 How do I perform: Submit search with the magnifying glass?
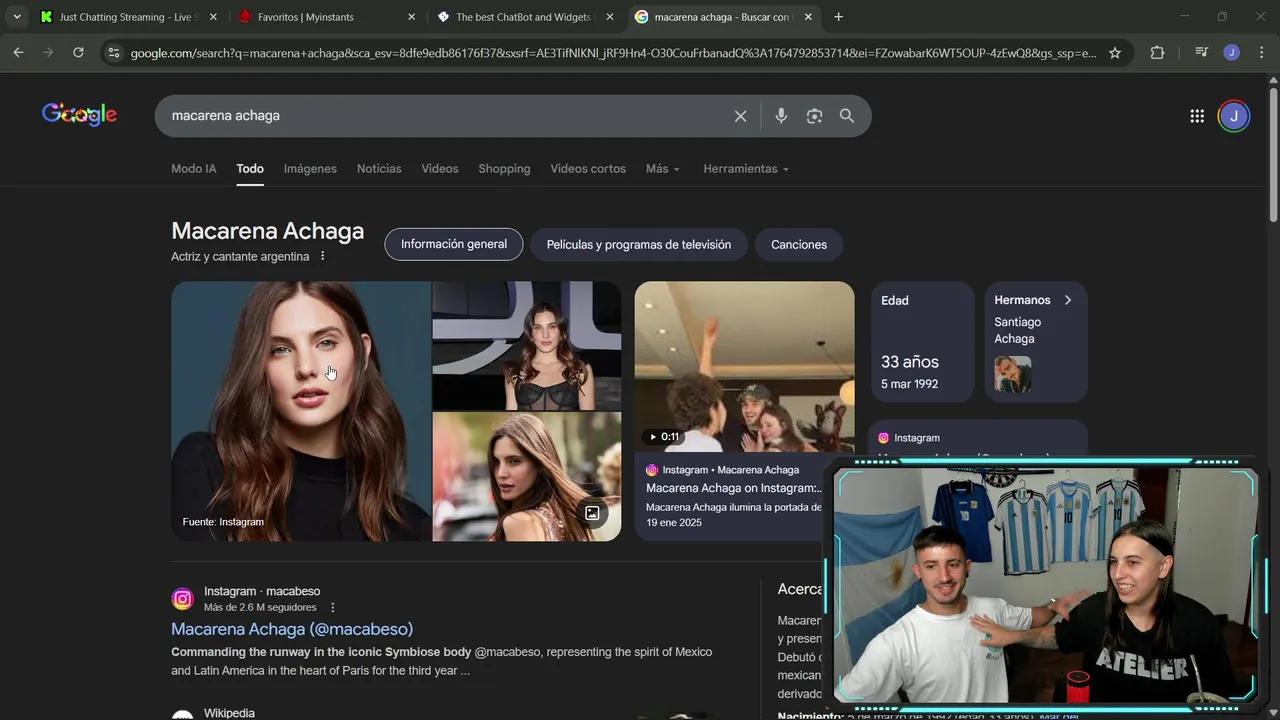coord(847,116)
